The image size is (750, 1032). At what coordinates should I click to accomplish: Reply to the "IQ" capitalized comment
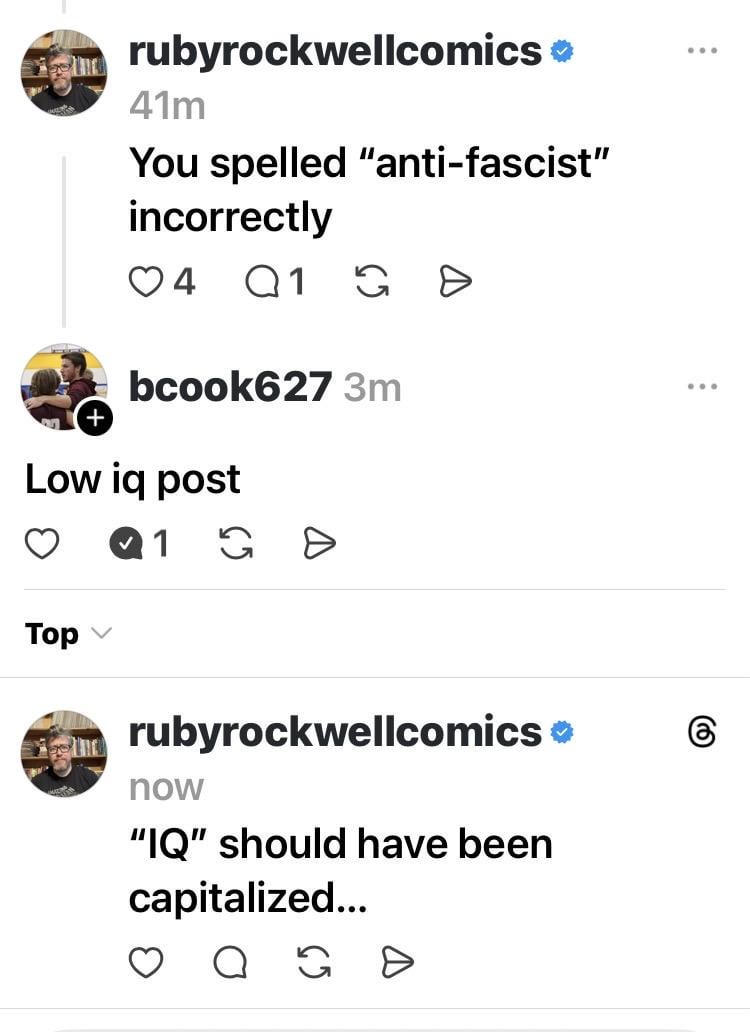(x=230, y=962)
